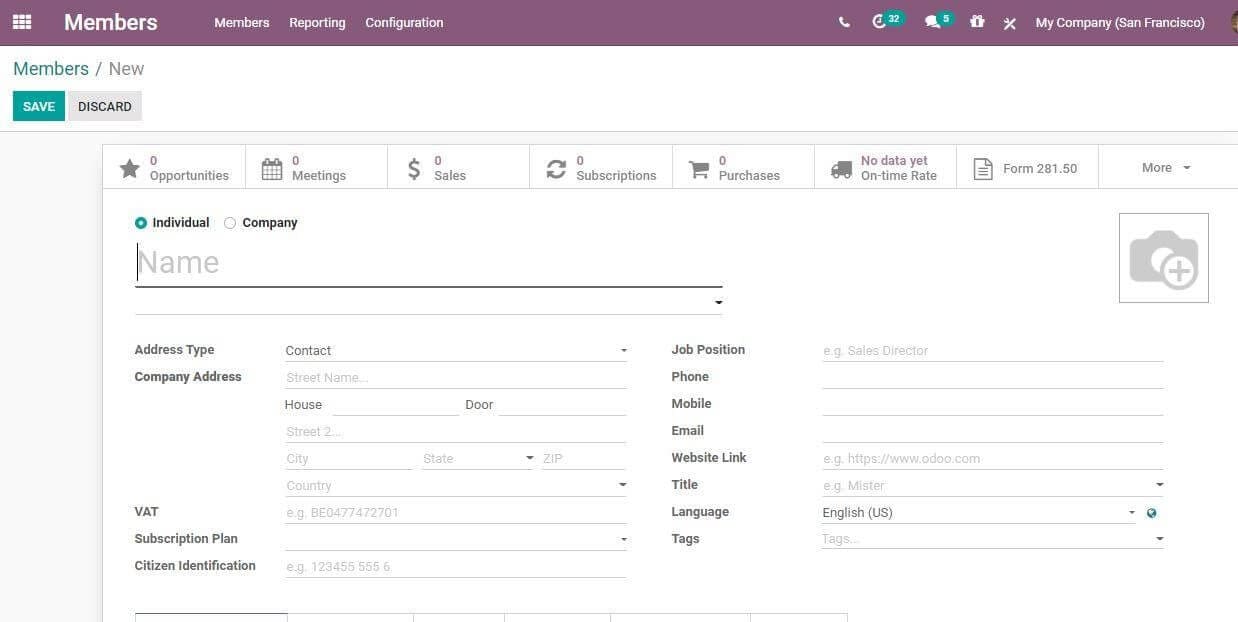
Task: Open the 0 Subscriptions stat button
Action: tap(601, 168)
